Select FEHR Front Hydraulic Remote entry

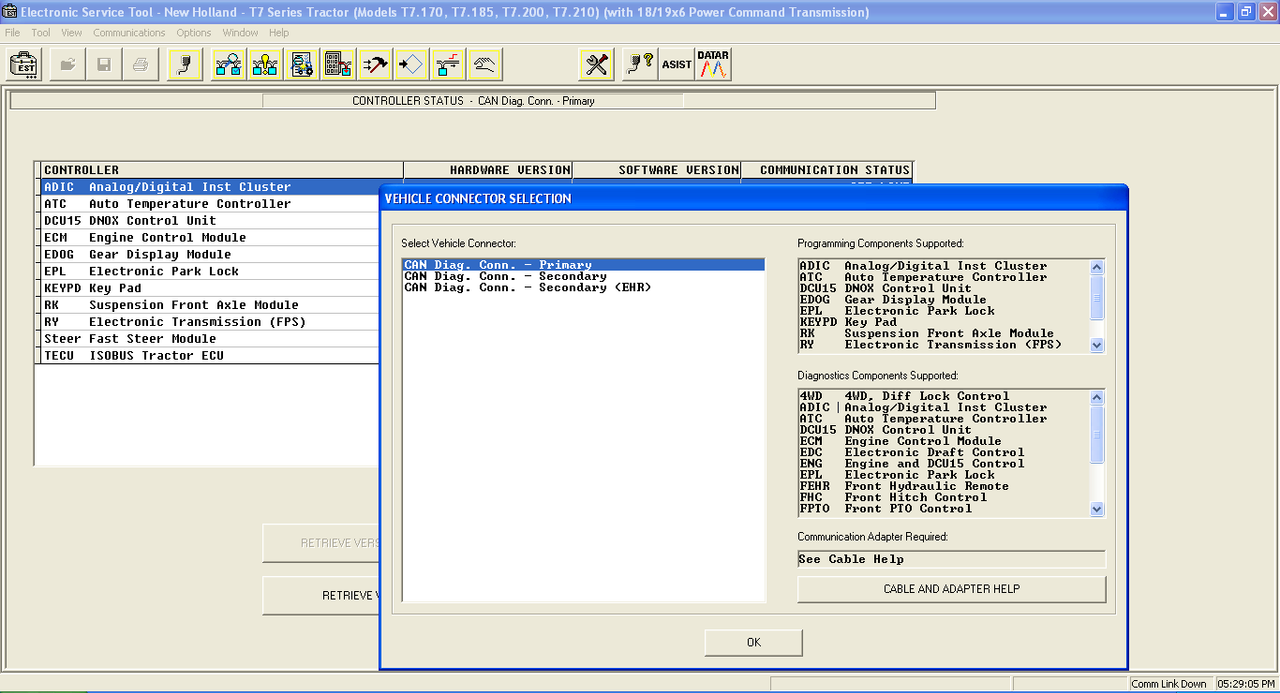click(943, 486)
